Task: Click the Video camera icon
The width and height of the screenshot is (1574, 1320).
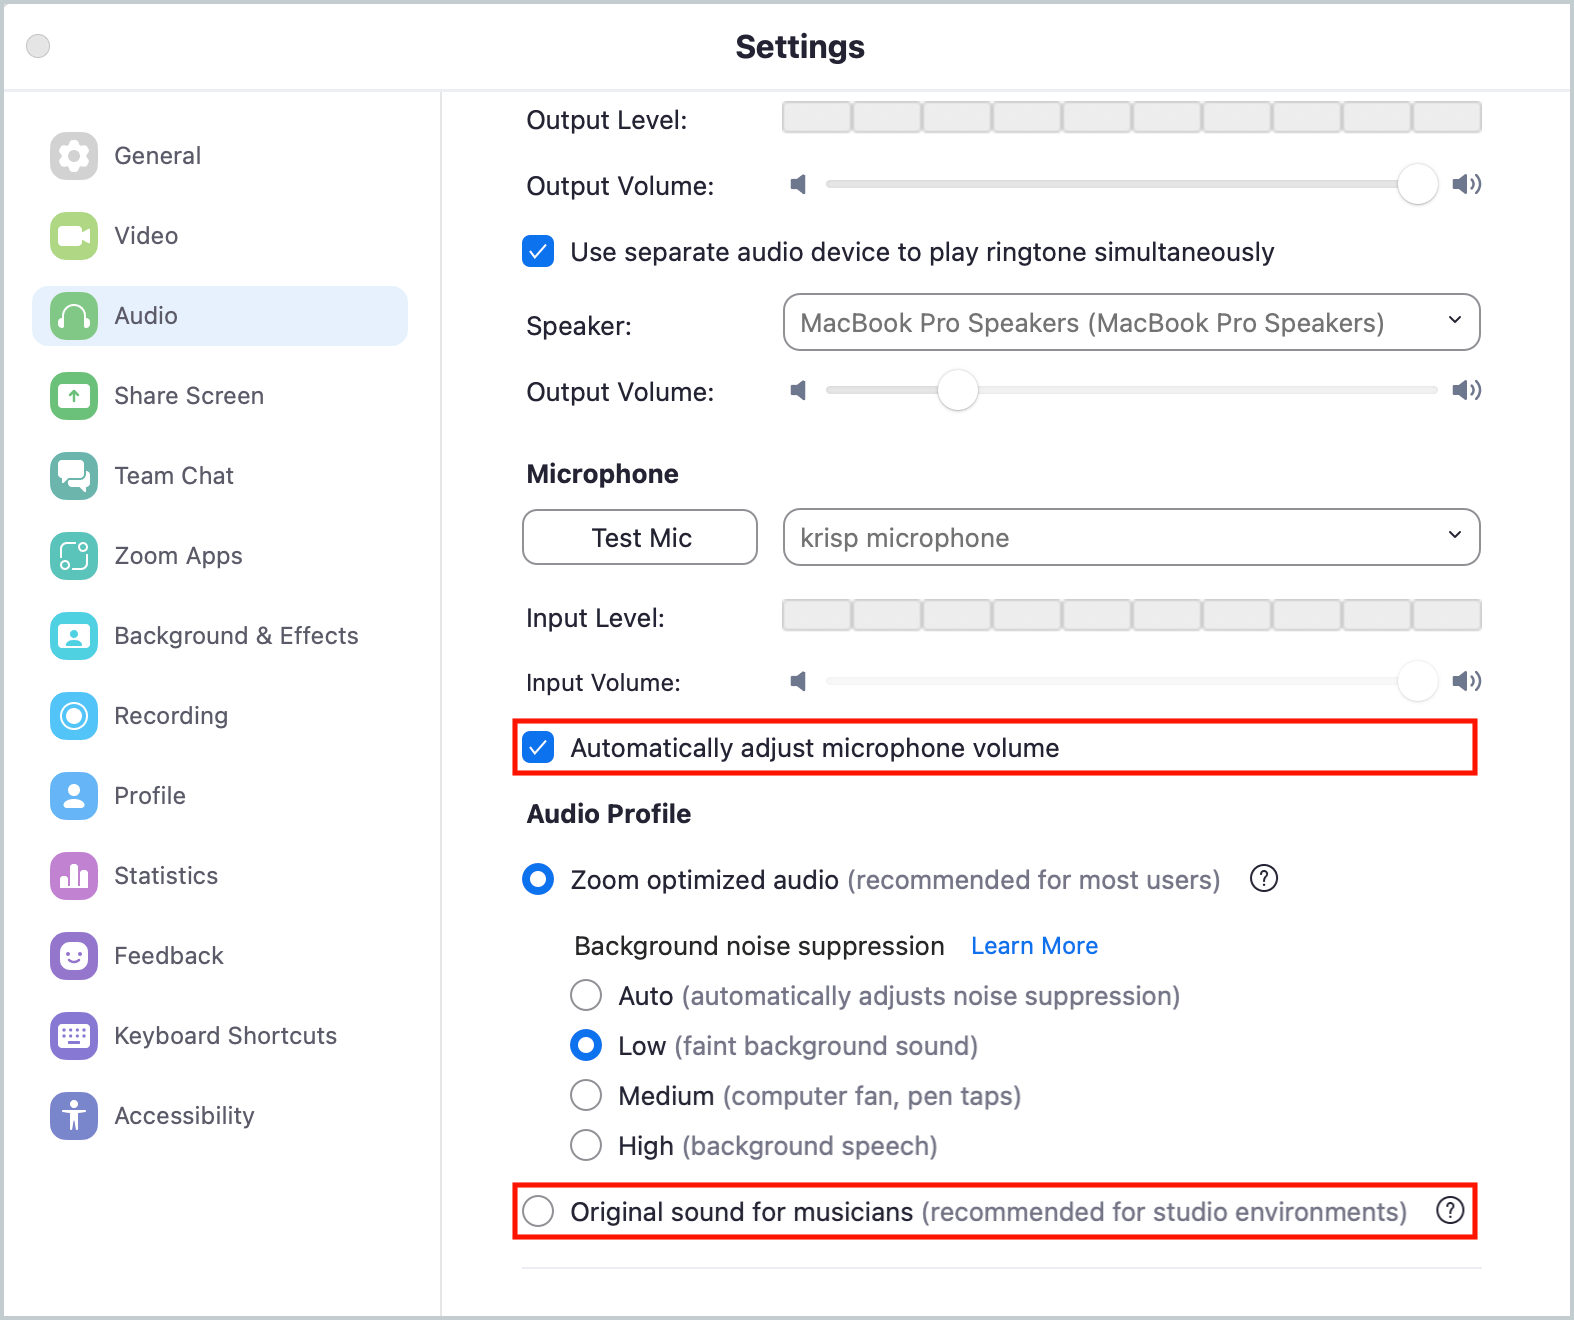Action: (x=74, y=236)
